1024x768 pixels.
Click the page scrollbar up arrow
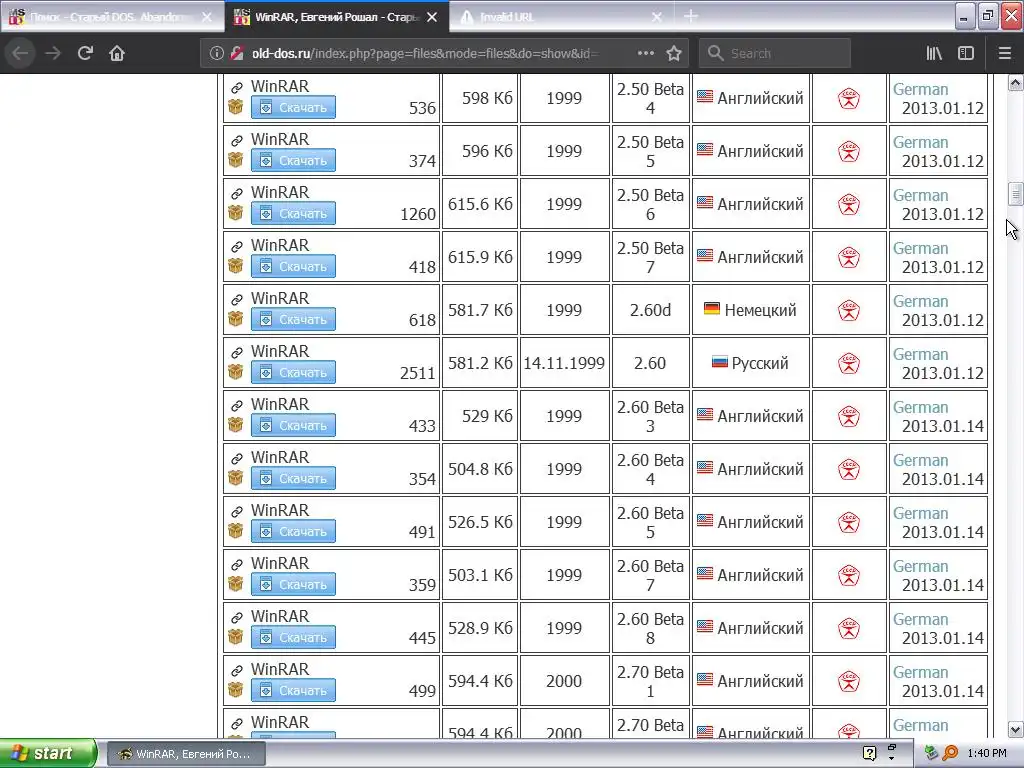1015,82
